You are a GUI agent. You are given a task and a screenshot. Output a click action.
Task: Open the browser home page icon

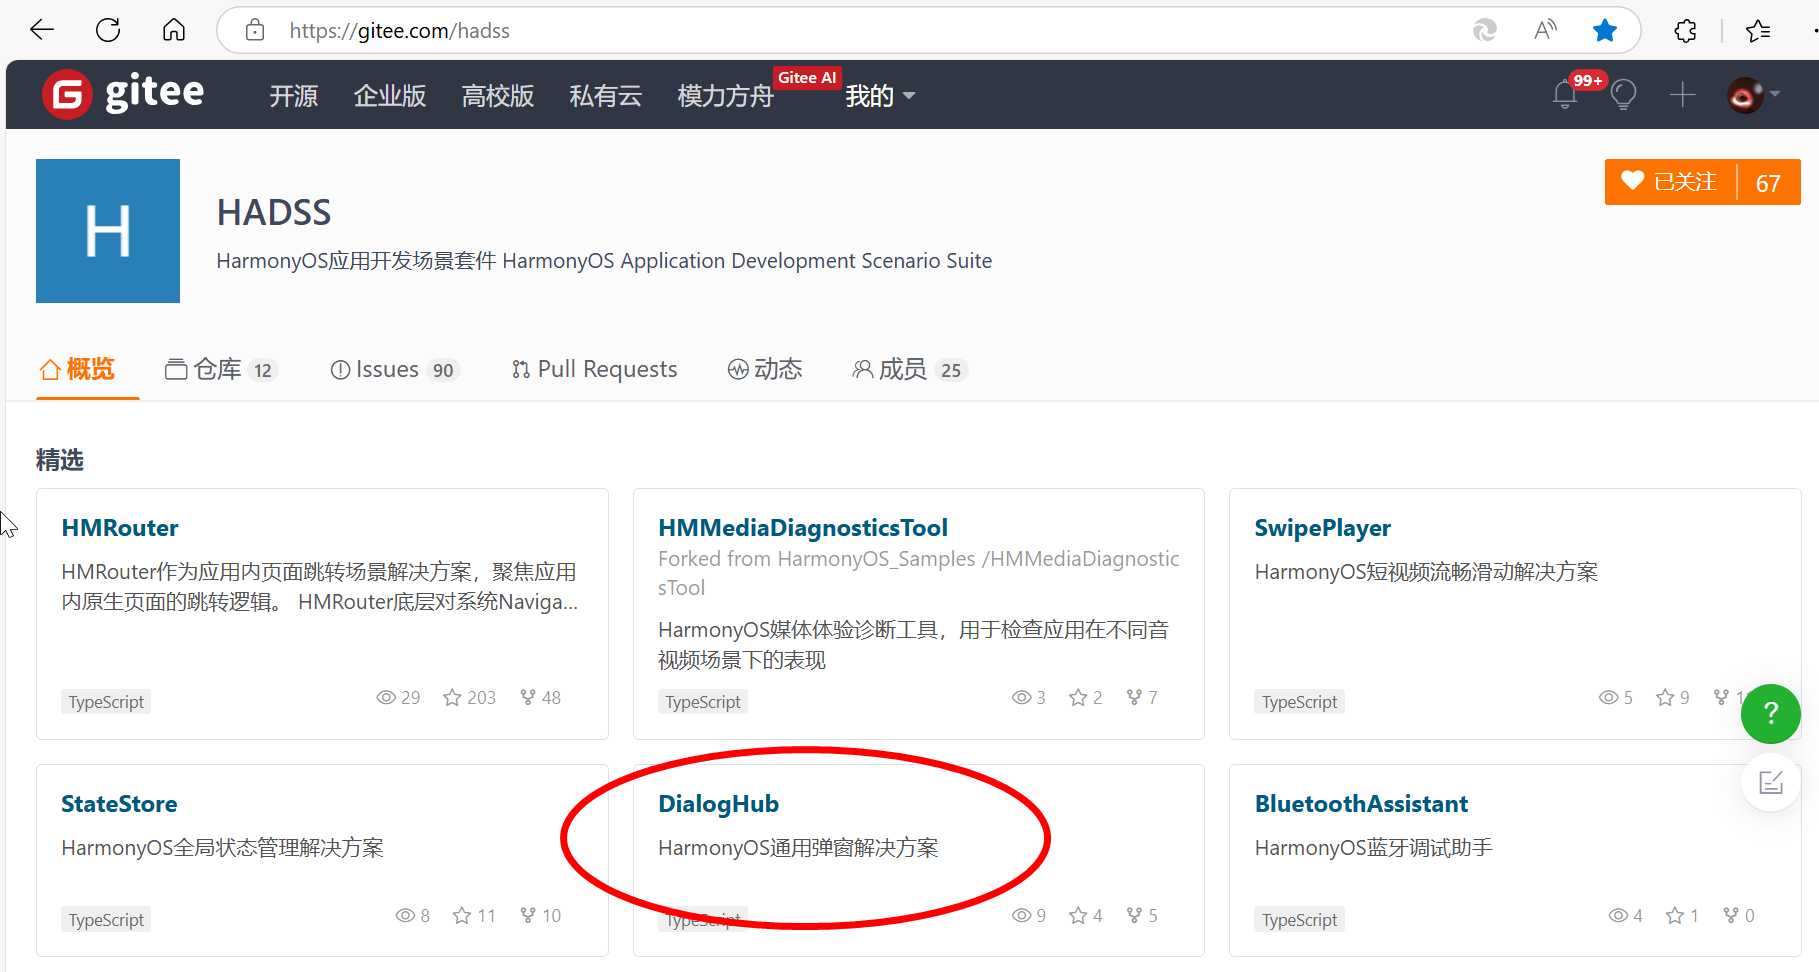[174, 30]
